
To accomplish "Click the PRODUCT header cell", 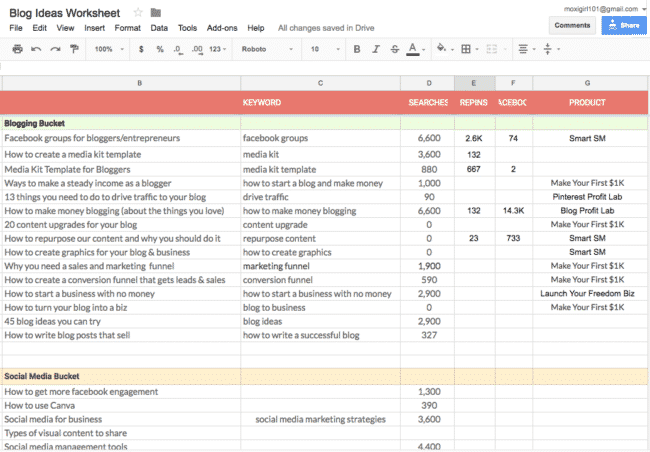I will pyautogui.click(x=590, y=102).
